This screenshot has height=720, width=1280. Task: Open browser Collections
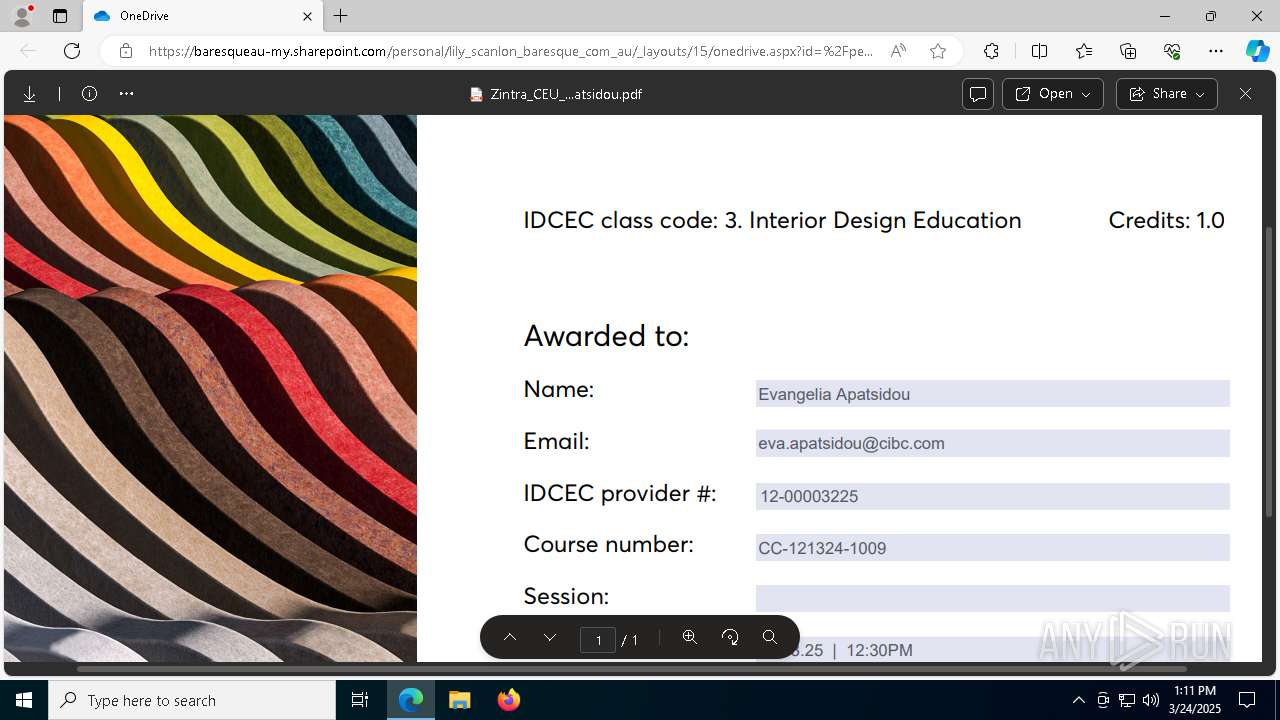[x=1128, y=51]
